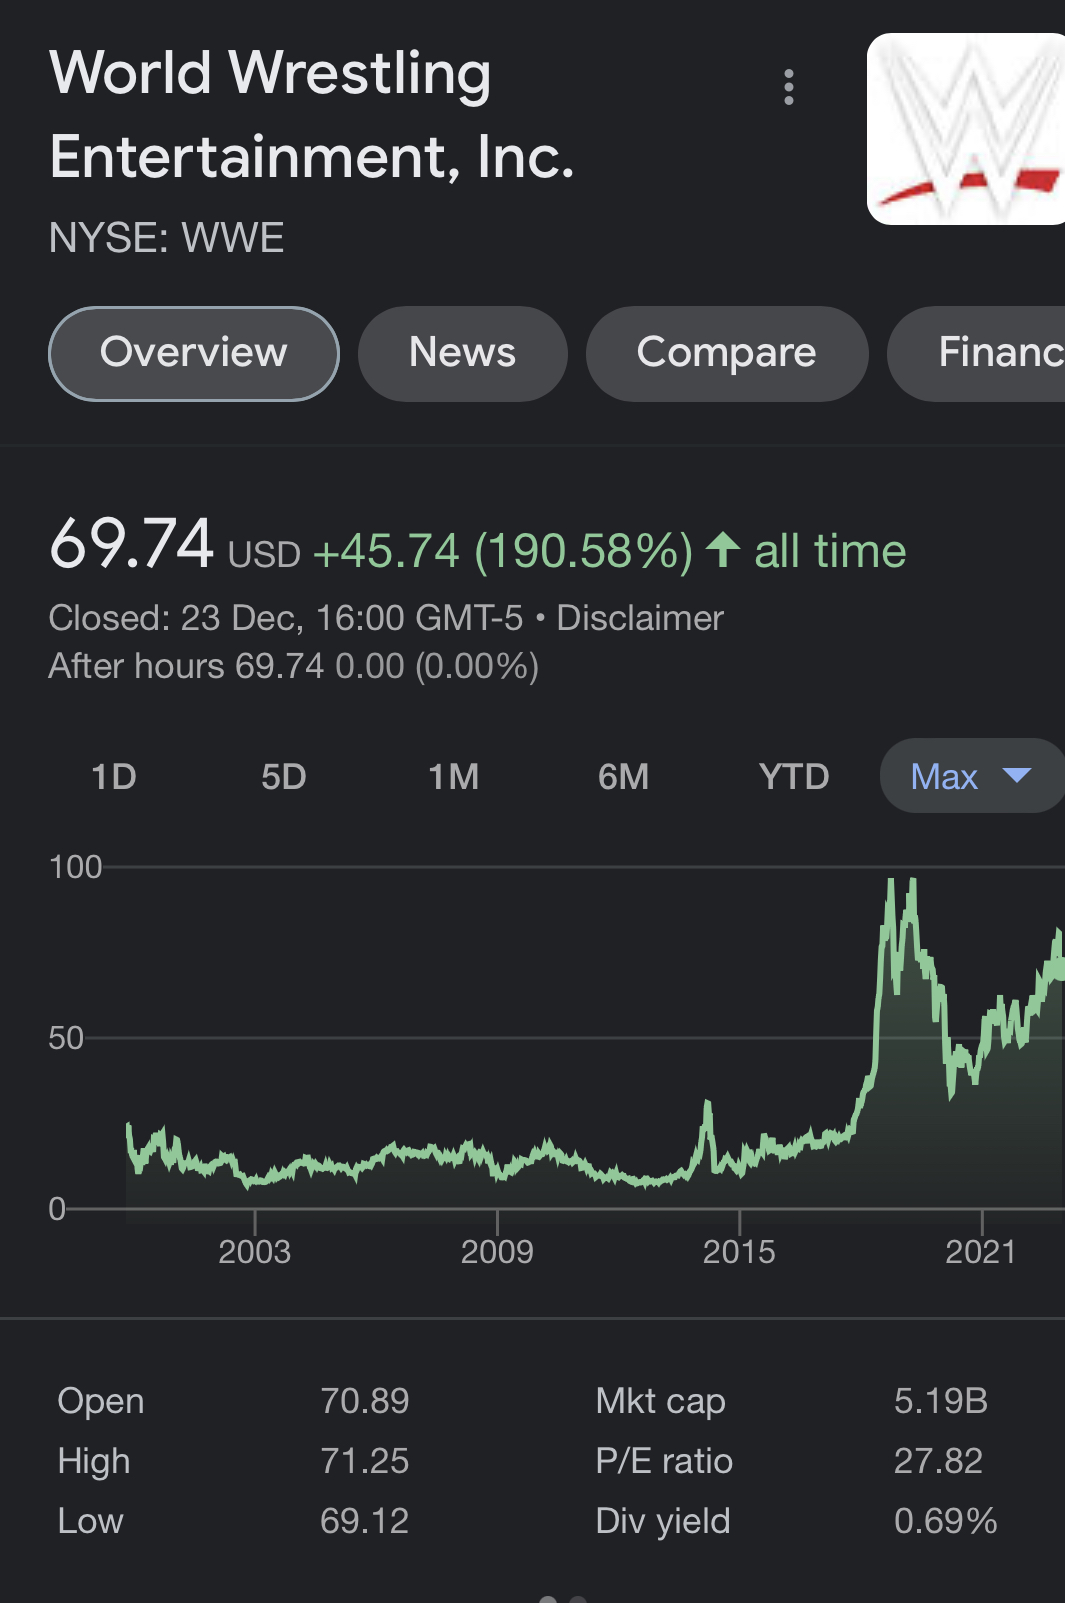Image resolution: width=1065 pixels, height=1603 pixels.
Task: Click the 2009 label on the chart axis
Action: coord(497,1252)
